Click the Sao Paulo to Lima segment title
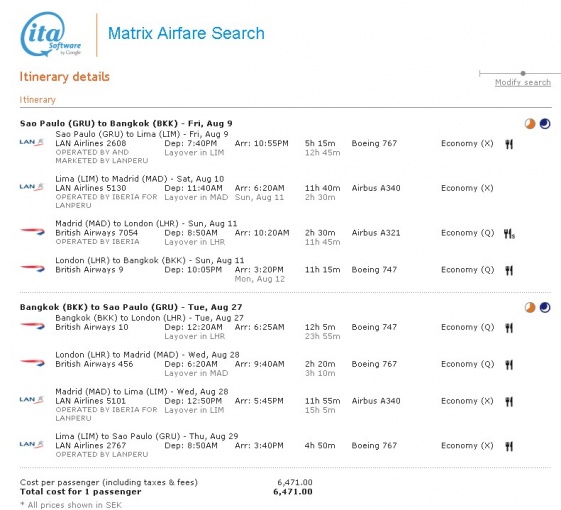The height and width of the screenshot is (510, 561). coord(142,134)
